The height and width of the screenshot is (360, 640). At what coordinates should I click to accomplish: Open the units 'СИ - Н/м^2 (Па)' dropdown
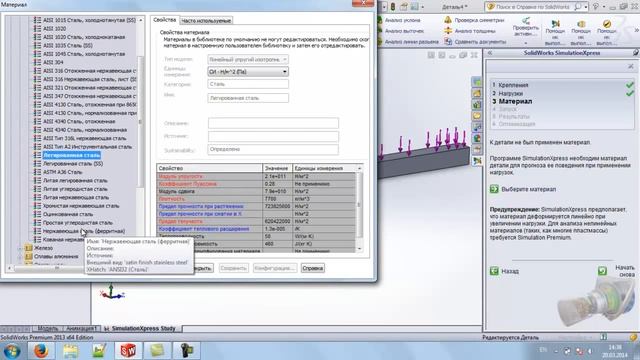[x=248, y=71]
